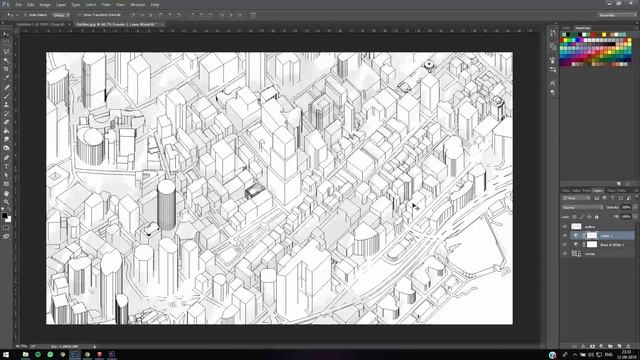The image size is (640, 360).
Task: Switch to the first Untitled document tab
Action: [40, 24]
